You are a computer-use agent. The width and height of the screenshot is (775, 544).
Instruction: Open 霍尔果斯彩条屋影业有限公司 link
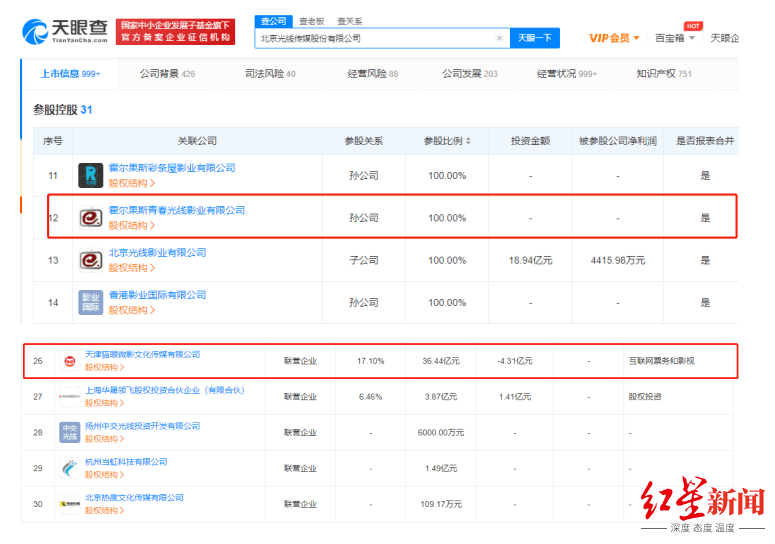coord(172,168)
